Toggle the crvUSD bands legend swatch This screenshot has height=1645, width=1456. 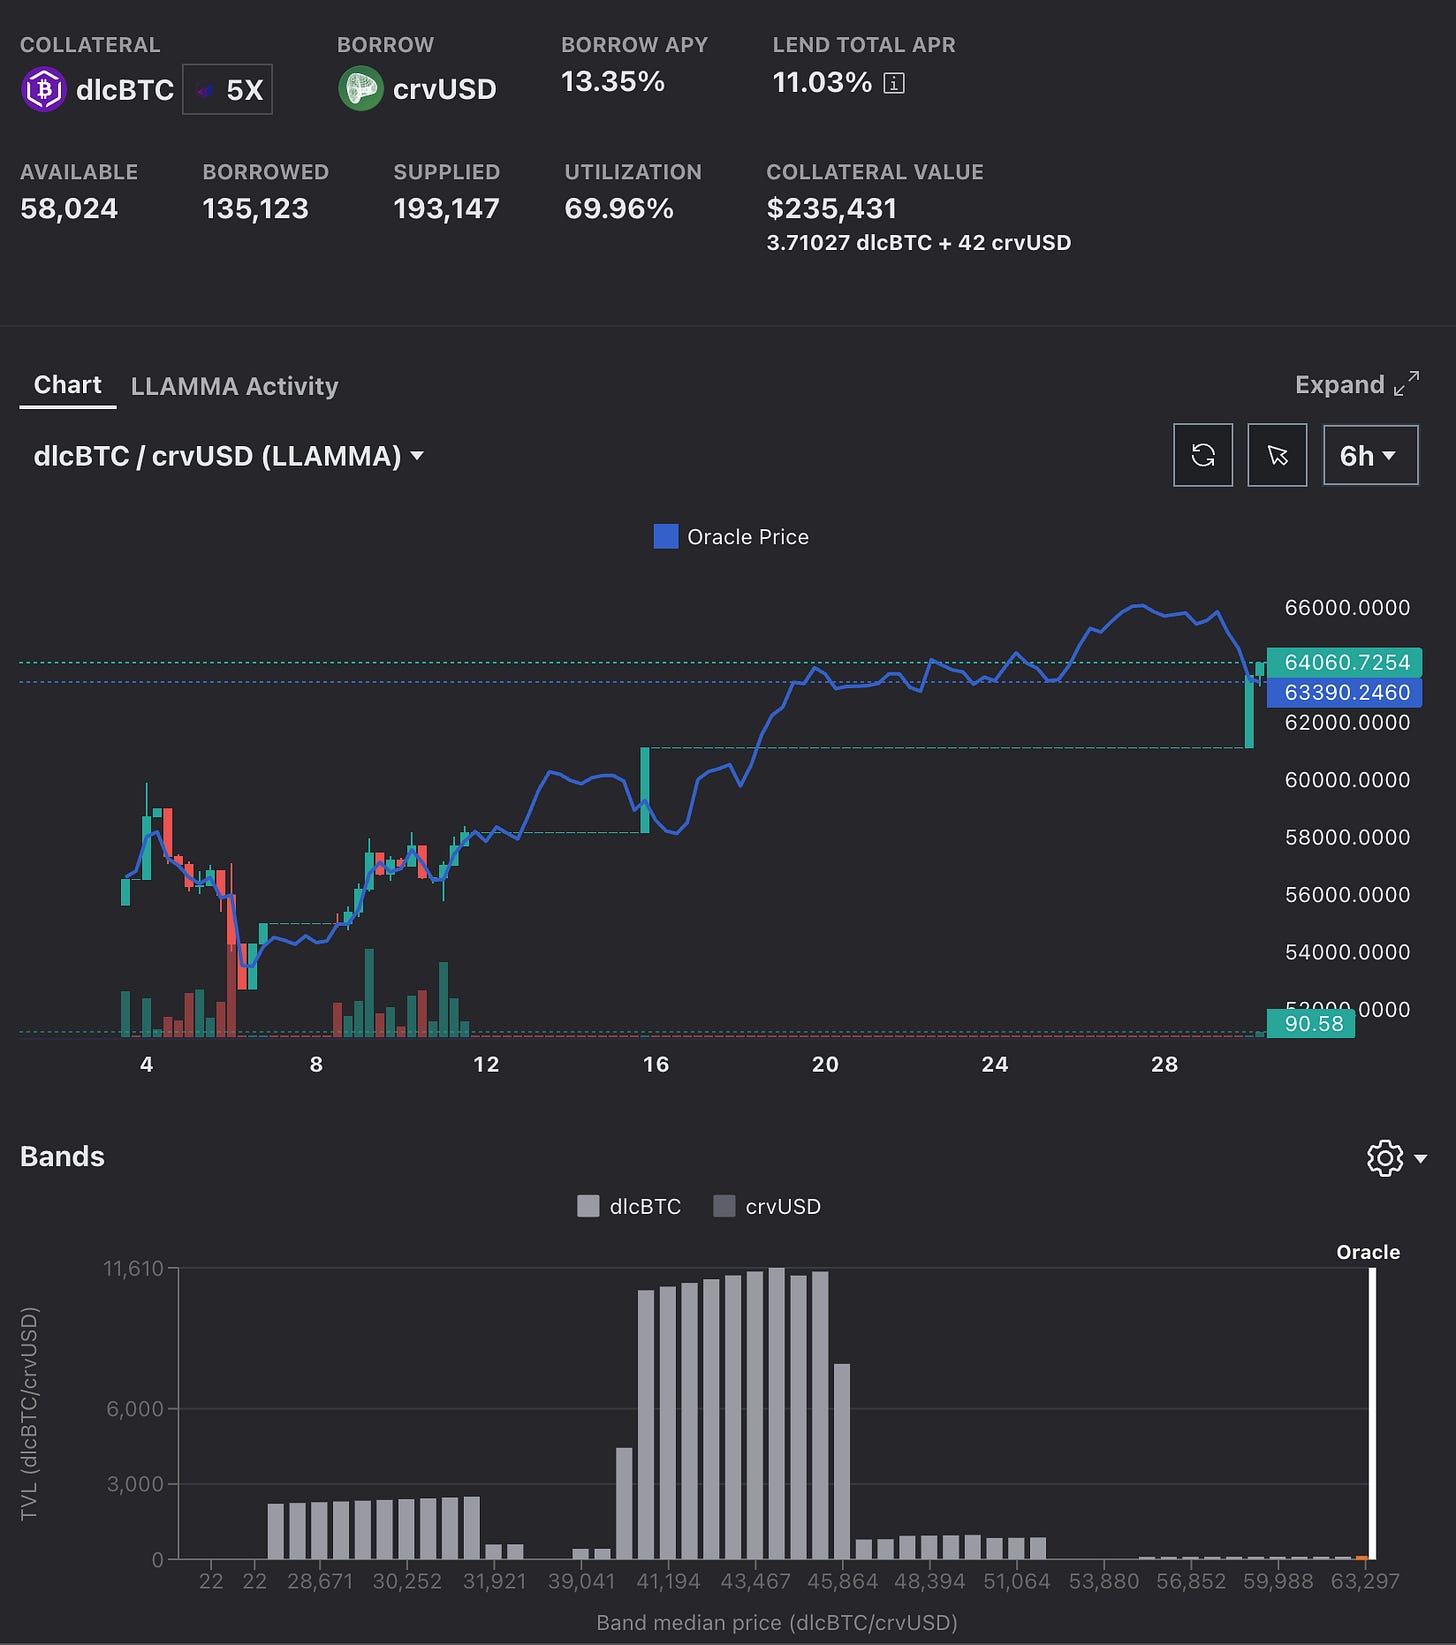(x=724, y=1206)
